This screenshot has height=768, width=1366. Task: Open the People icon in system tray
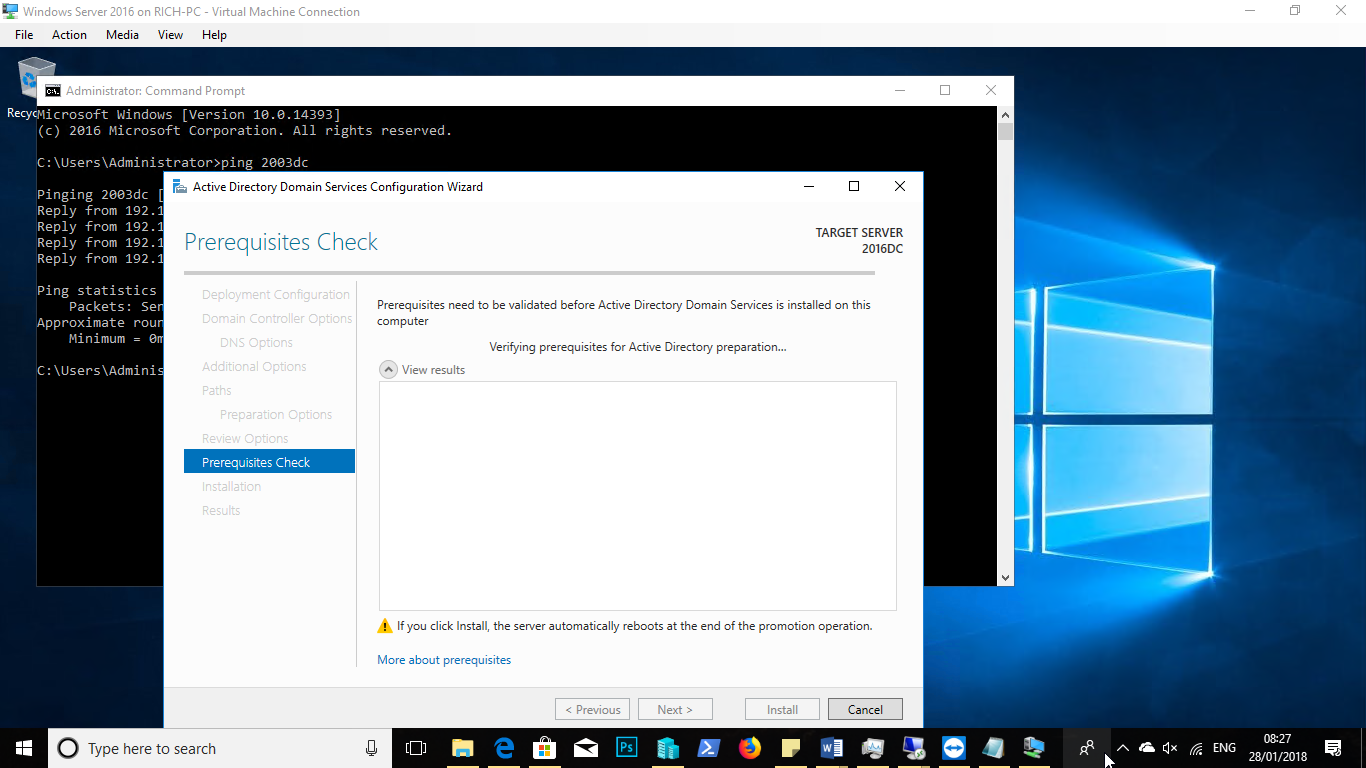click(x=1087, y=748)
